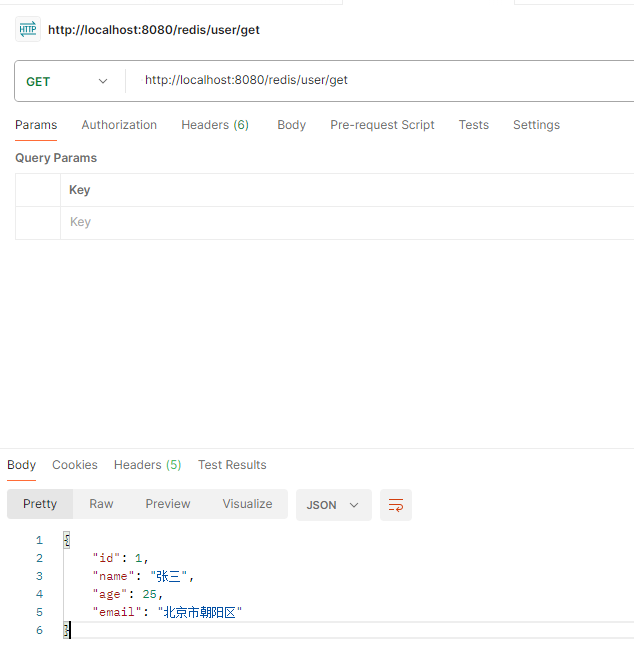Open the request Settings tab
Screen dimensions: 634x656
tap(536, 125)
